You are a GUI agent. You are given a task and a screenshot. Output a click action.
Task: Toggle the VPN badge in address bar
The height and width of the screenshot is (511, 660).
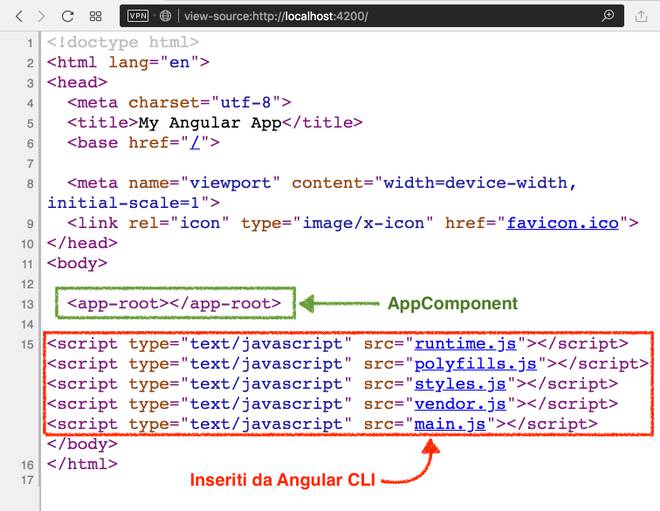[x=137, y=17]
